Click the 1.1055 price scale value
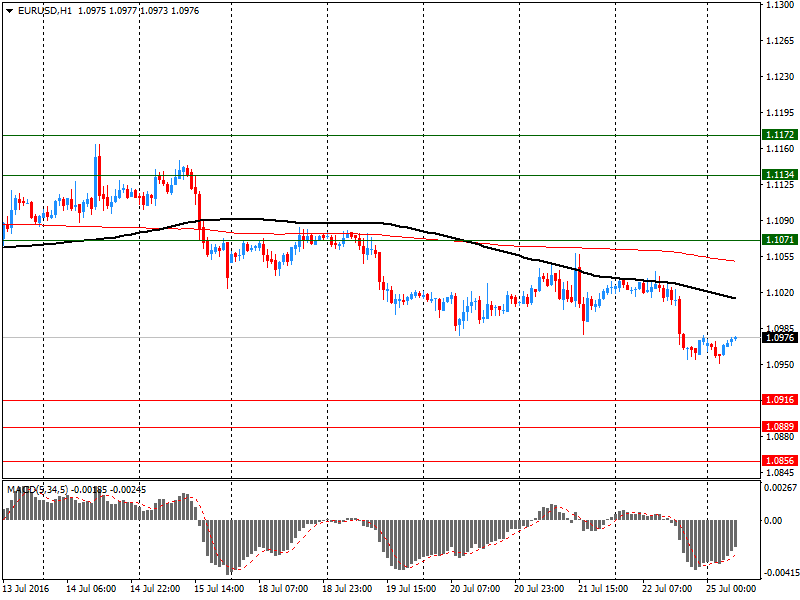 (780, 257)
